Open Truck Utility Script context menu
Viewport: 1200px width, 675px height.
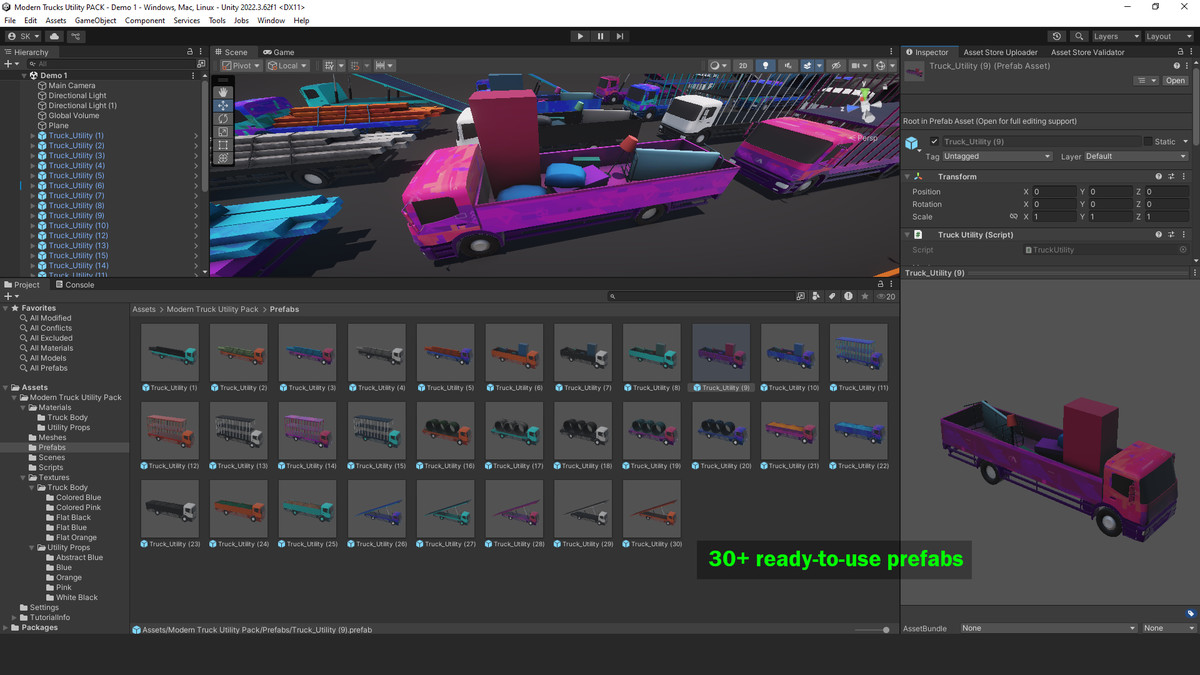1184,234
